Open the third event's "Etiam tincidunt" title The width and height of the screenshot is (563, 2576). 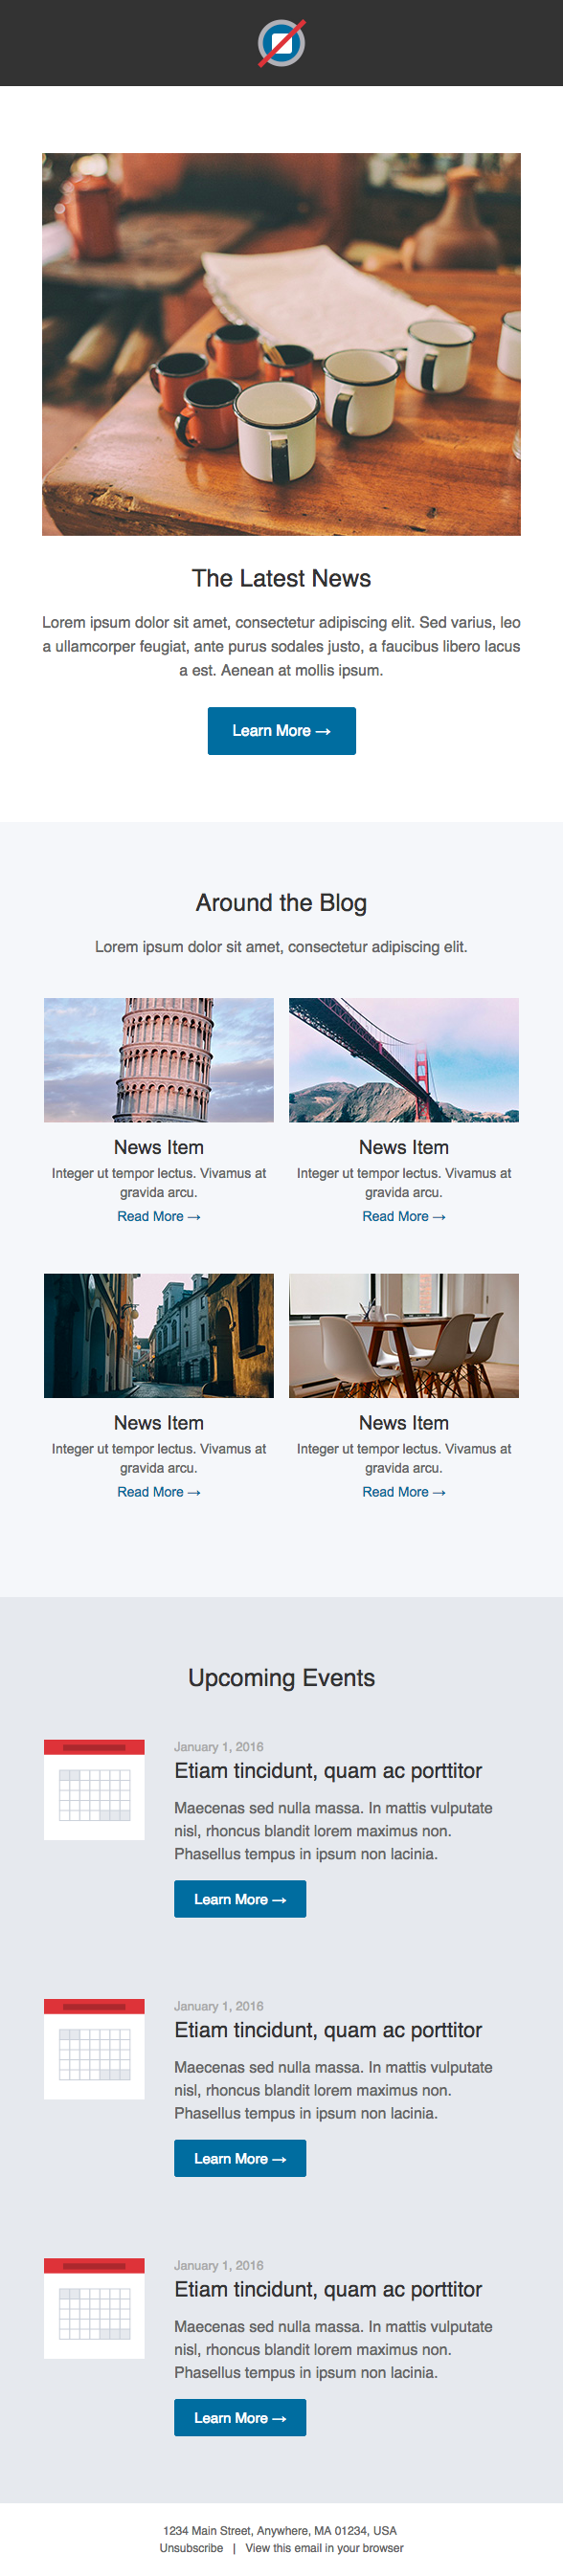click(328, 2289)
